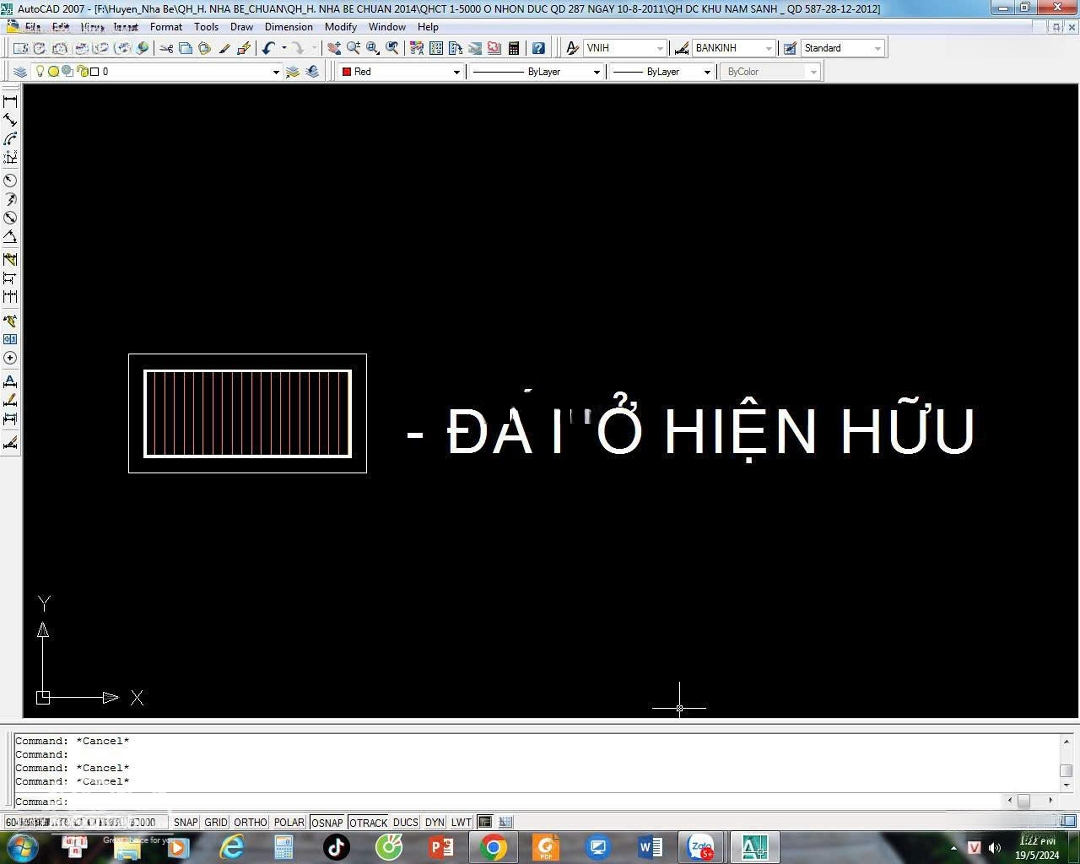
Task: Toggle OSNAP object snap
Action: pyautogui.click(x=327, y=822)
